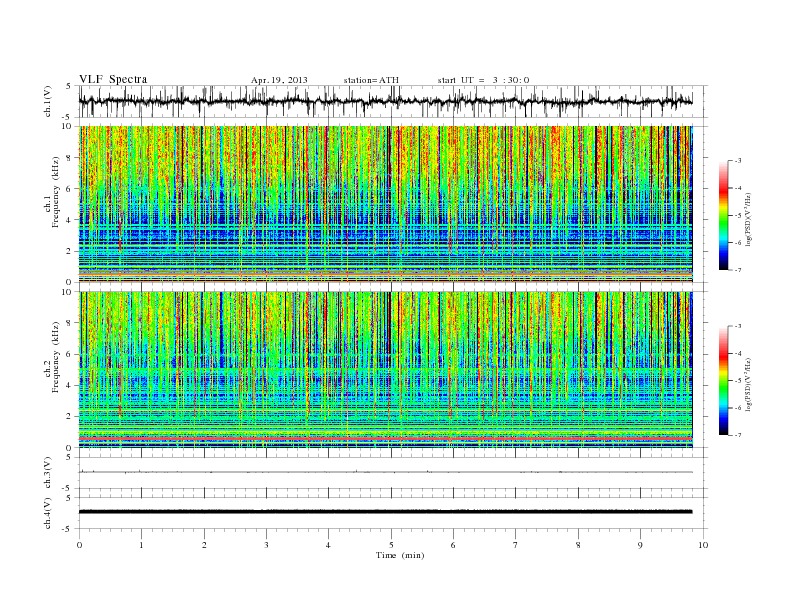
Task: Click the "4" kHz tick of ch.1 spectrogram
Action: pos(69,220)
